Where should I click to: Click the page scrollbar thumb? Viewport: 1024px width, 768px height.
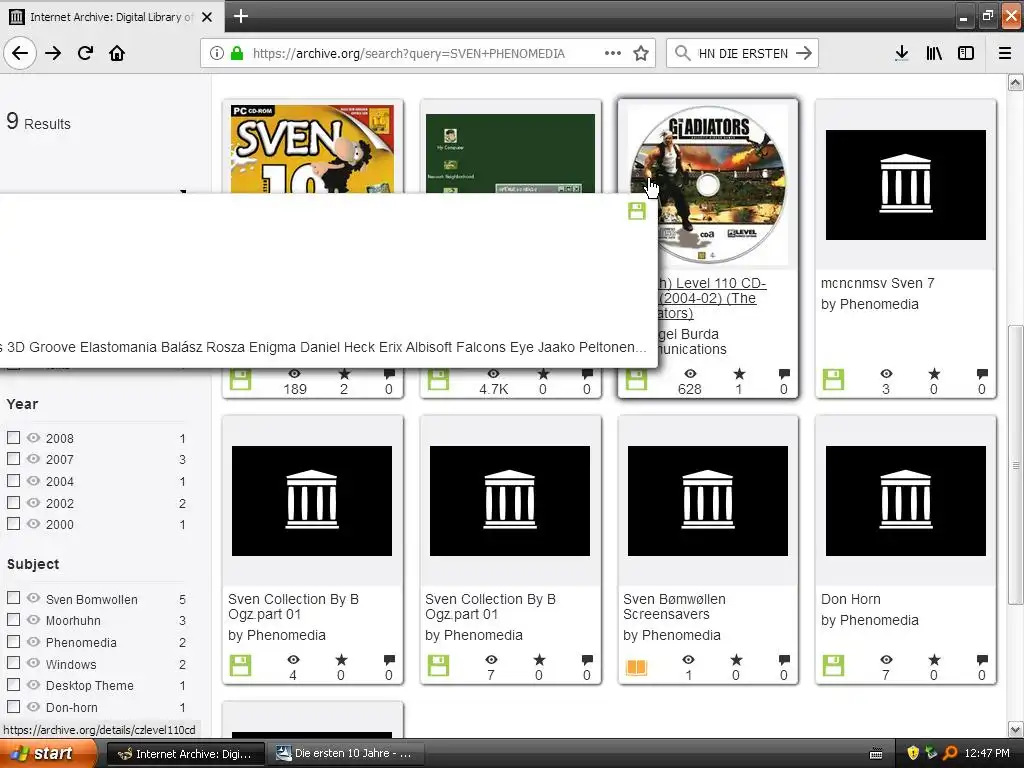click(x=1015, y=465)
